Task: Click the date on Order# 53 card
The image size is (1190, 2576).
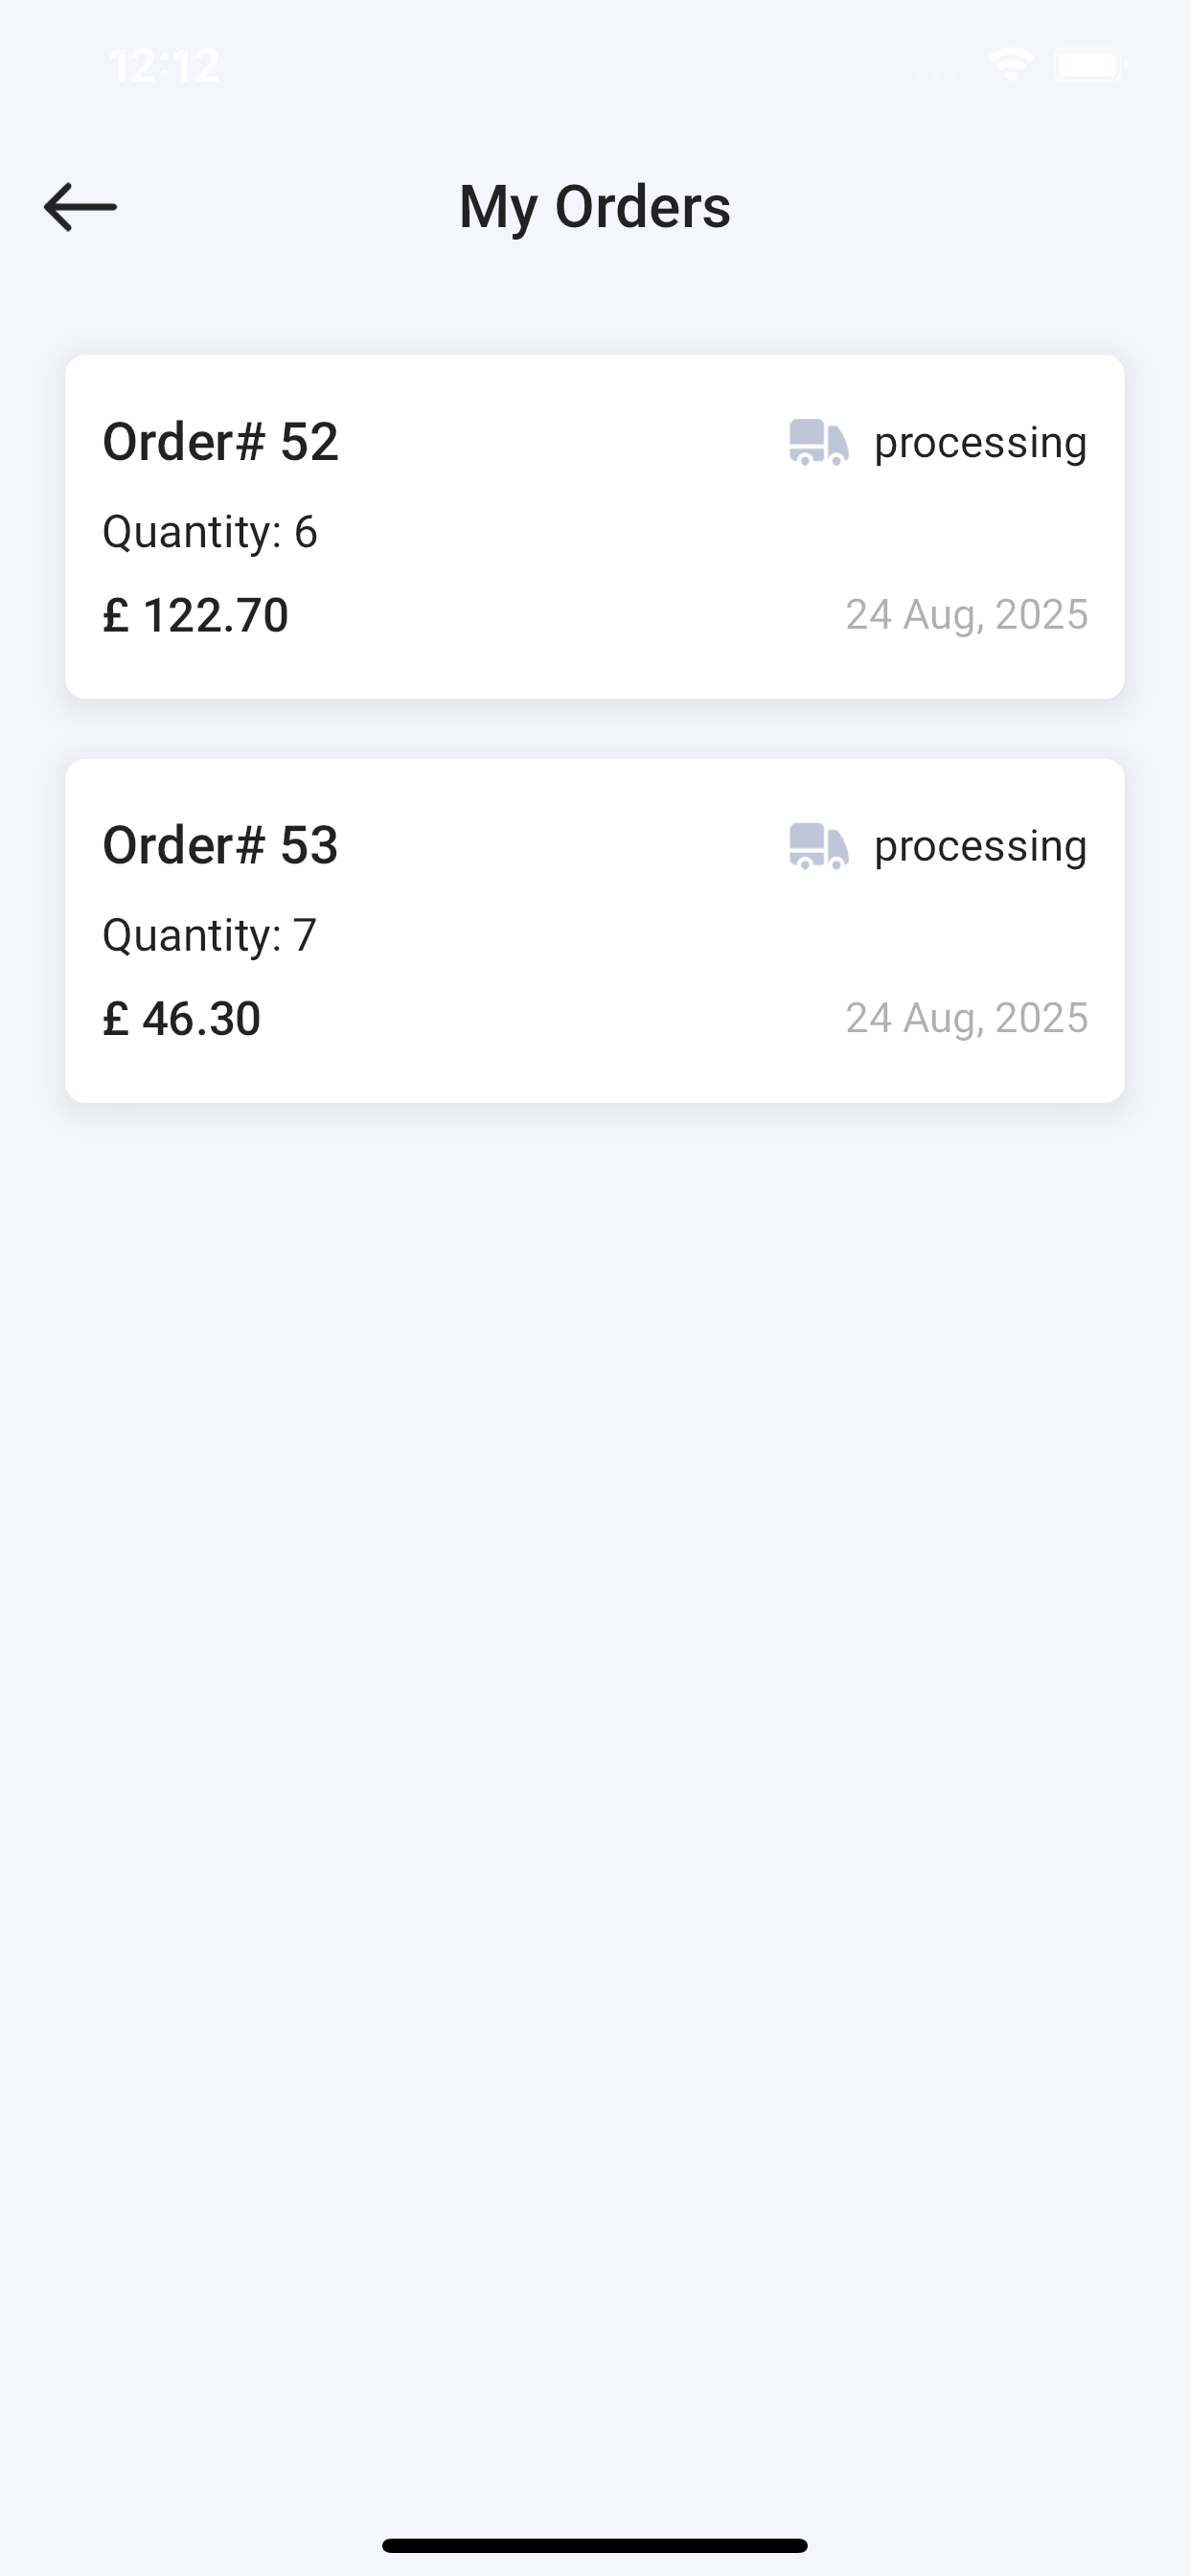Action: click(967, 1019)
